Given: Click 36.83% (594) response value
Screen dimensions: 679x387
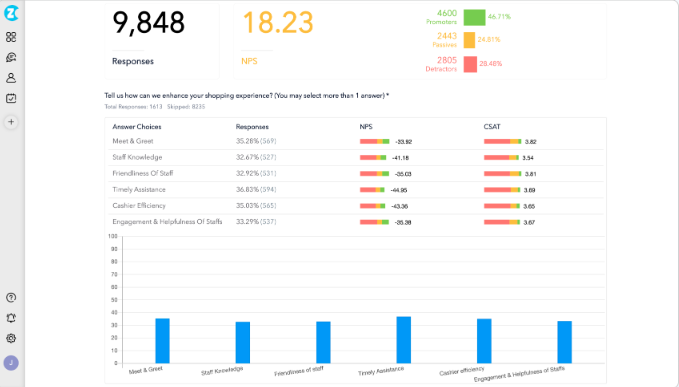Looking at the screenshot, I should click(256, 190).
